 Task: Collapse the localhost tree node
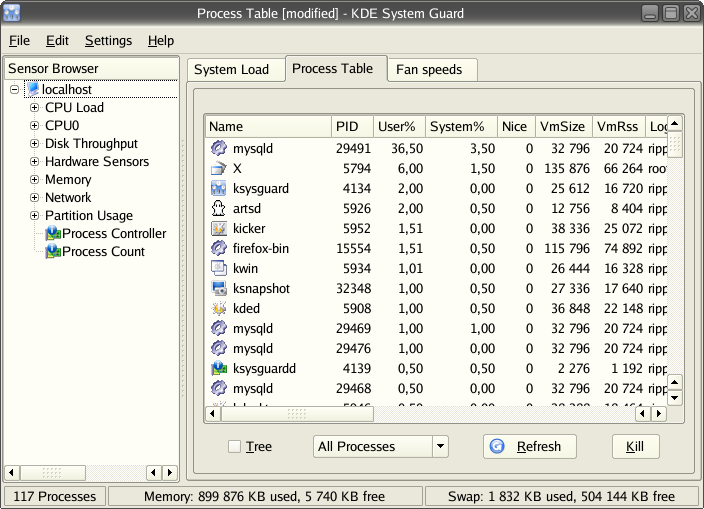click(x=15, y=90)
